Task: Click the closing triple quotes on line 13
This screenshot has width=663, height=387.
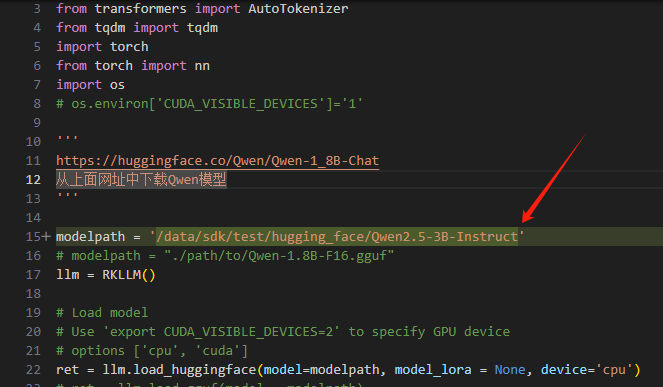Action: click(x=67, y=195)
